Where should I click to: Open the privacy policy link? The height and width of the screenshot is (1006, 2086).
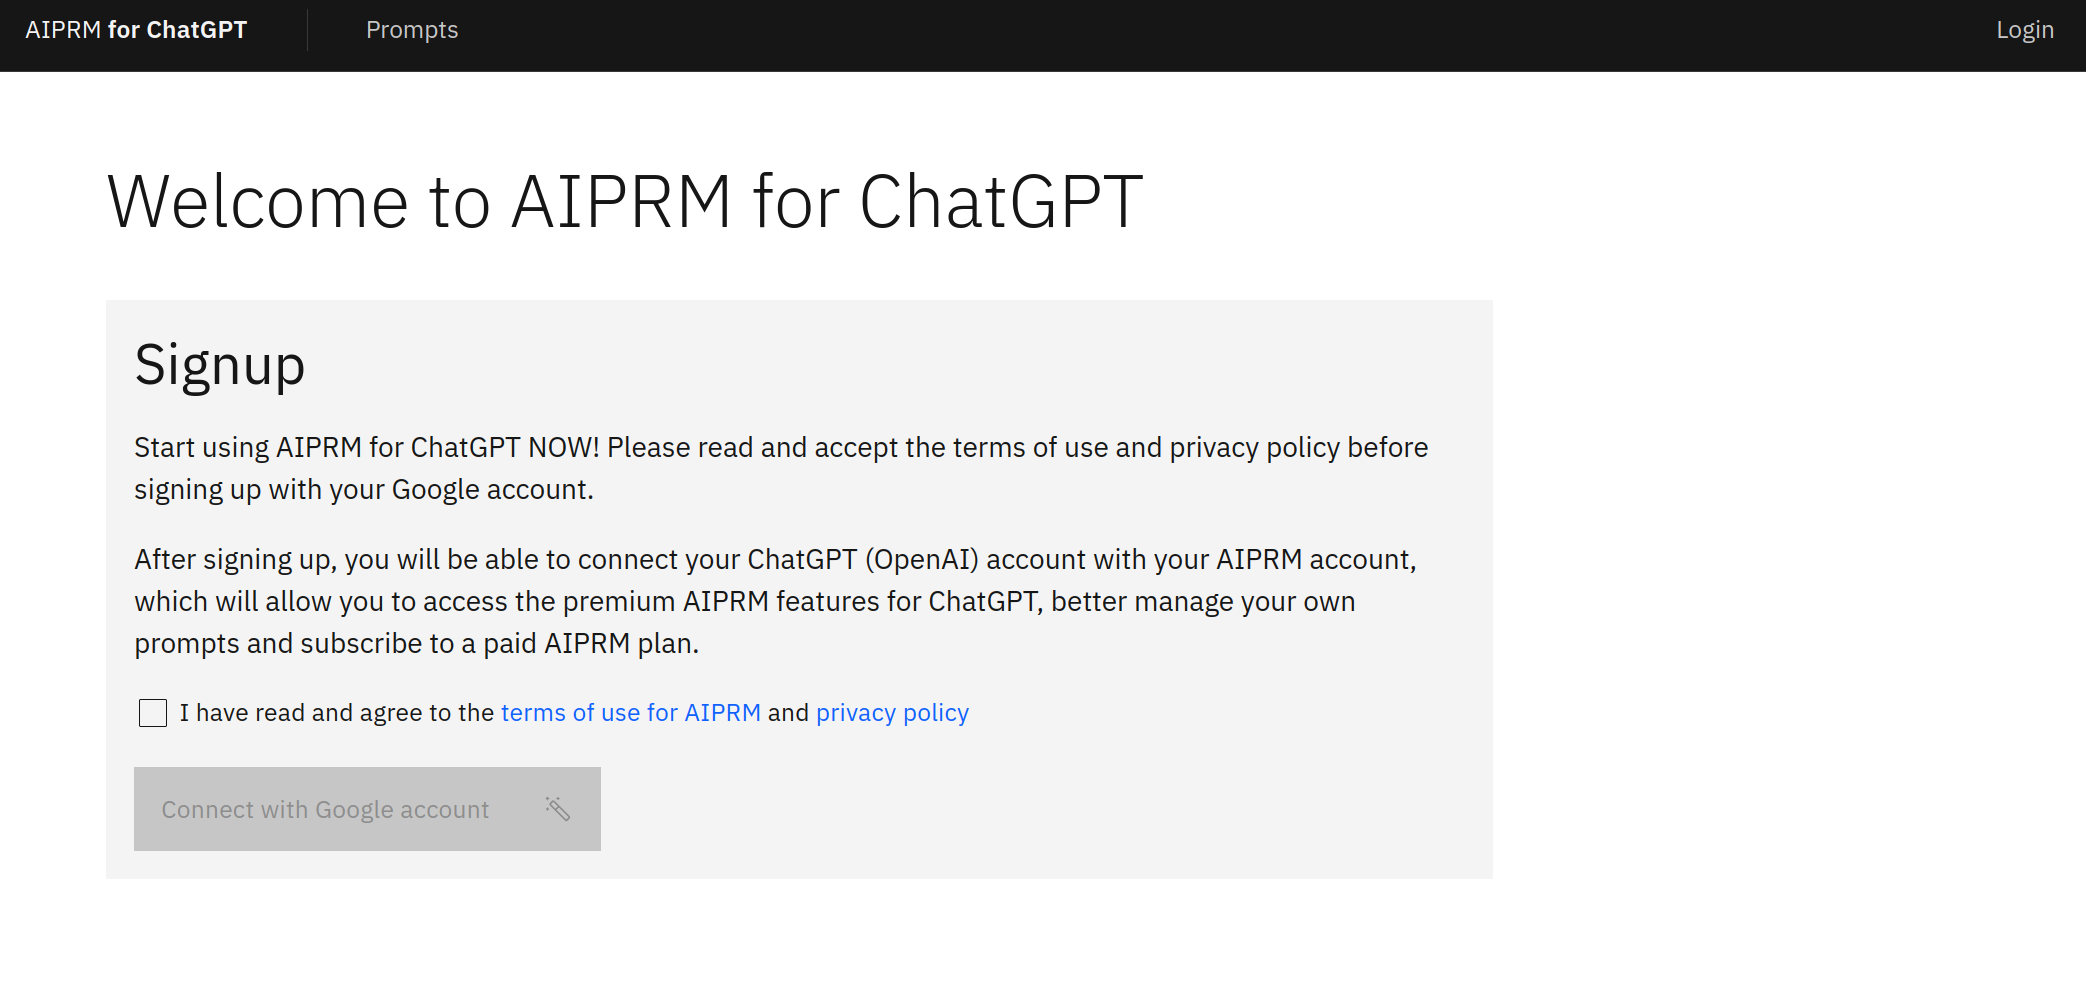[892, 713]
